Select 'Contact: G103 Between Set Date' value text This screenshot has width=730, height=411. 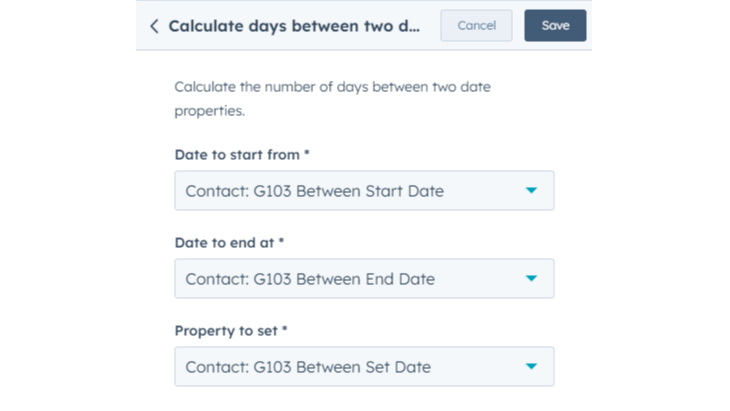pyautogui.click(x=308, y=367)
